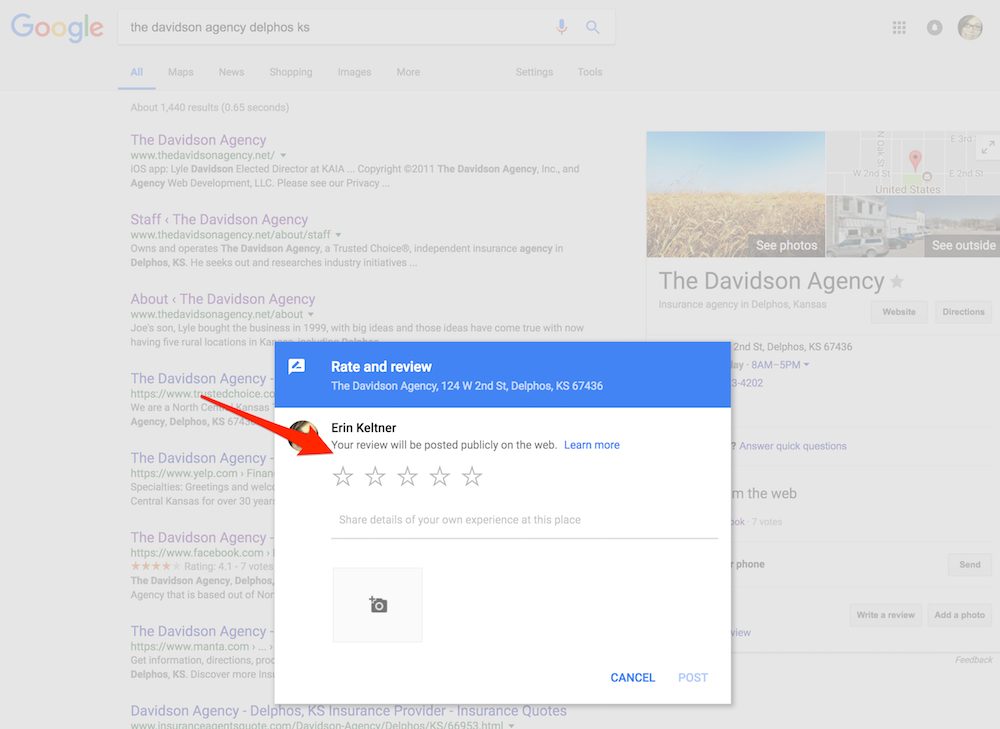Screen dimensions: 1000x729
Task: Cancel the review dialog
Action: click(633, 677)
